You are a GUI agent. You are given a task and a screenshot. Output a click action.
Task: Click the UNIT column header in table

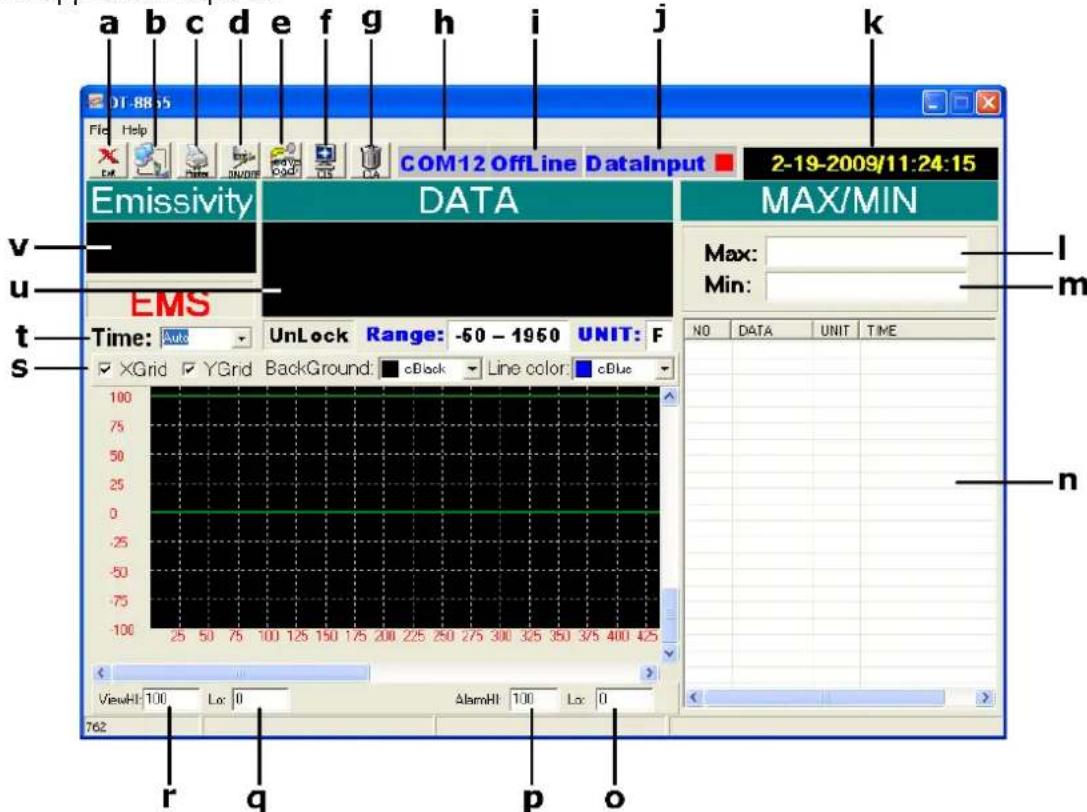pyautogui.click(x=835, y=330)
